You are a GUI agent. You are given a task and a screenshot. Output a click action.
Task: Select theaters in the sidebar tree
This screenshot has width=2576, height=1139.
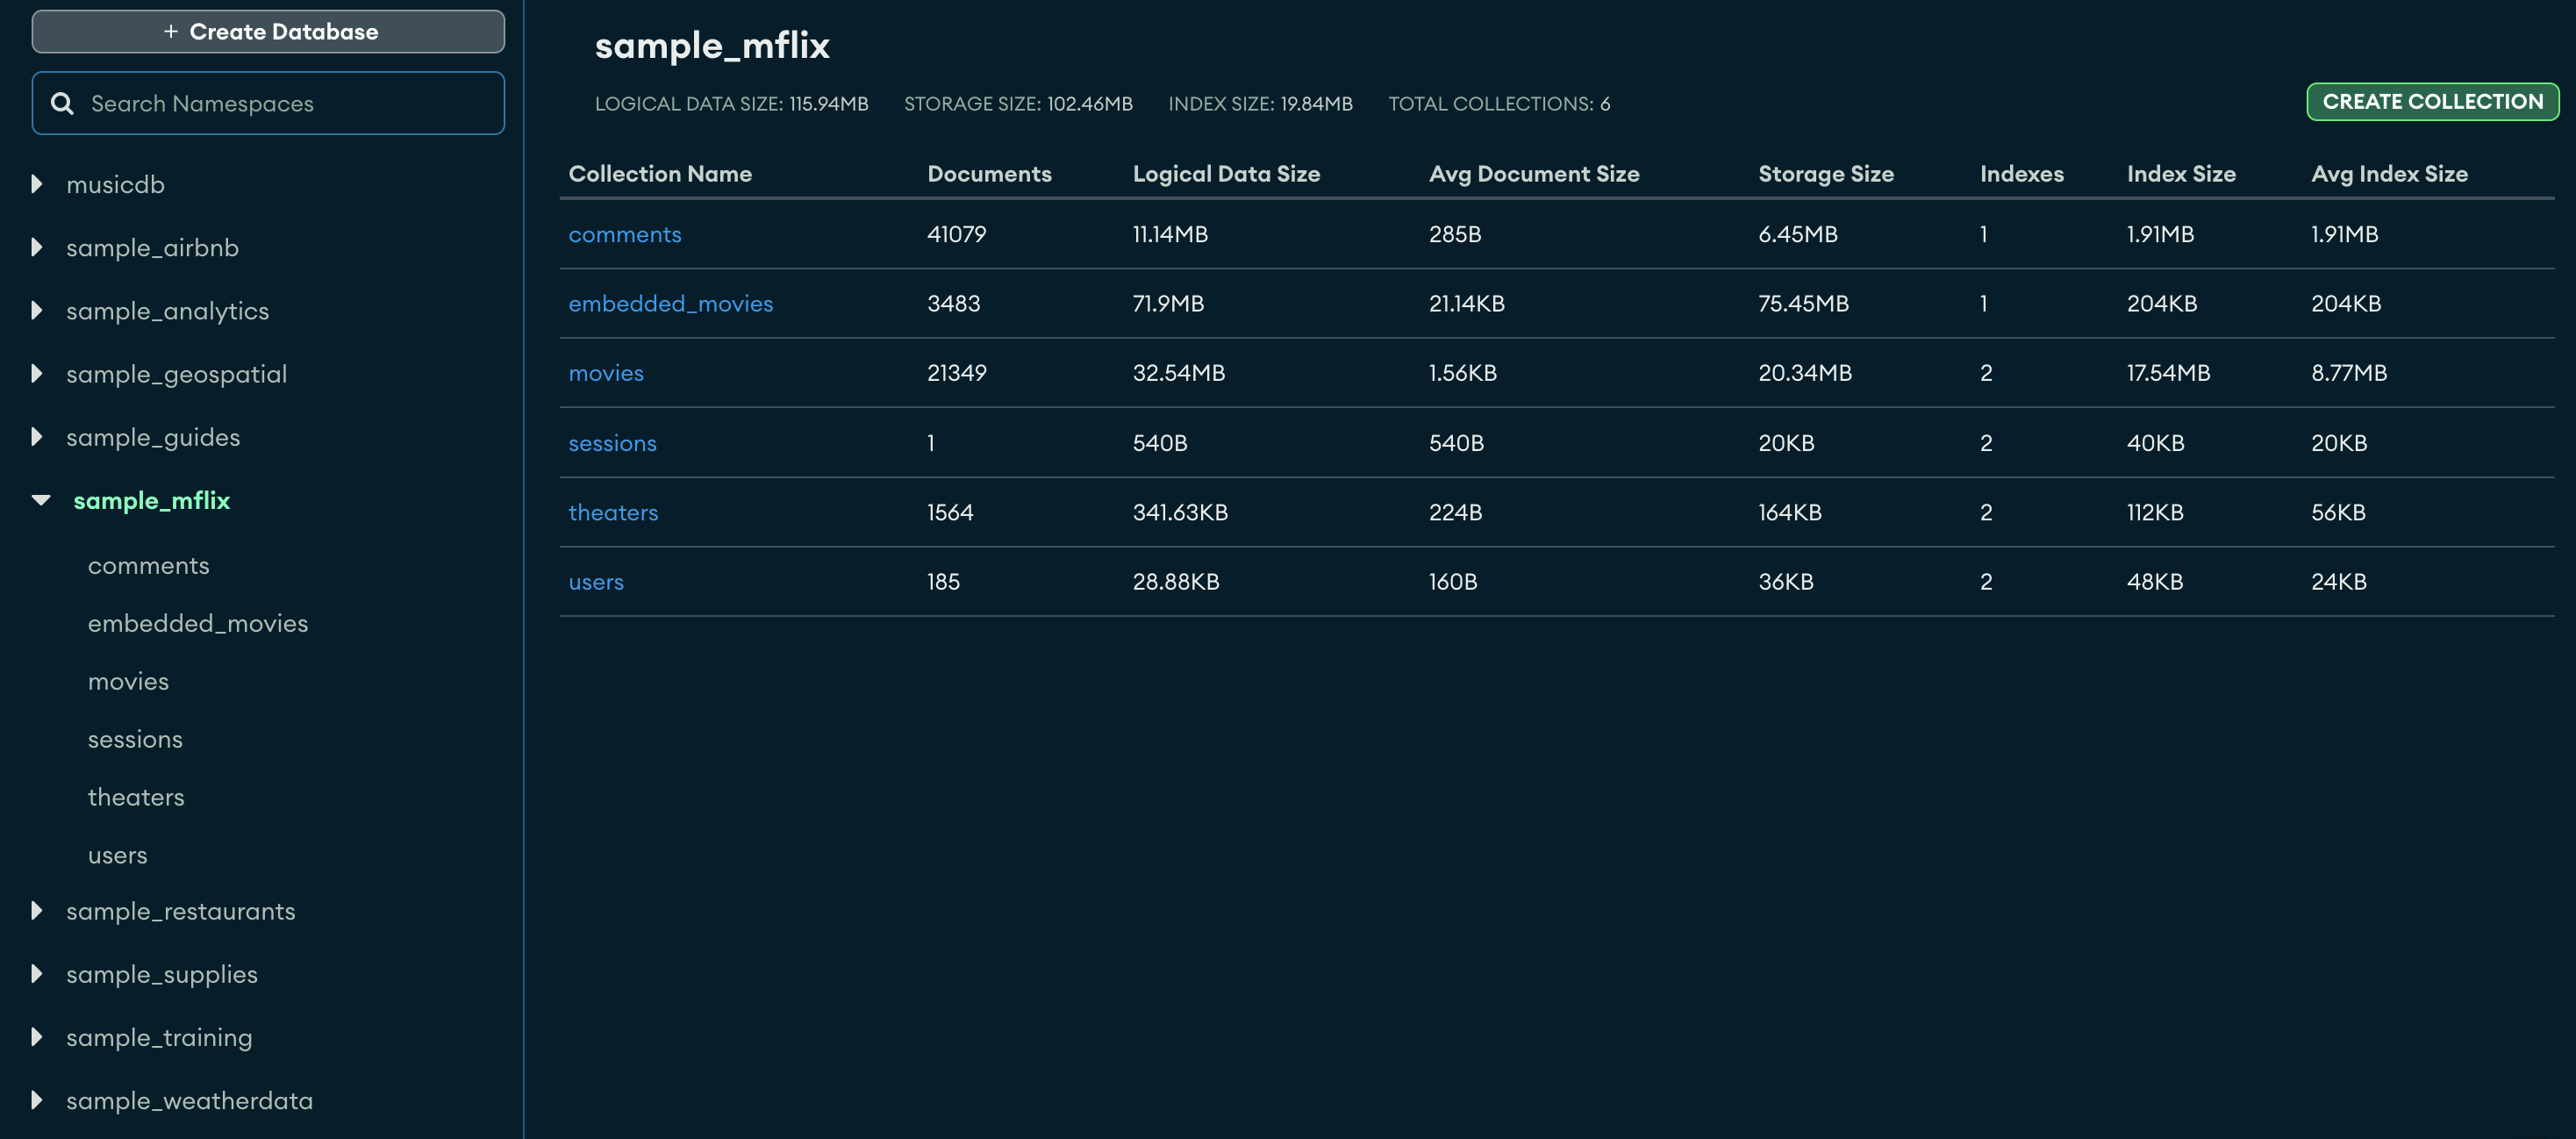[x=136, y=796]
